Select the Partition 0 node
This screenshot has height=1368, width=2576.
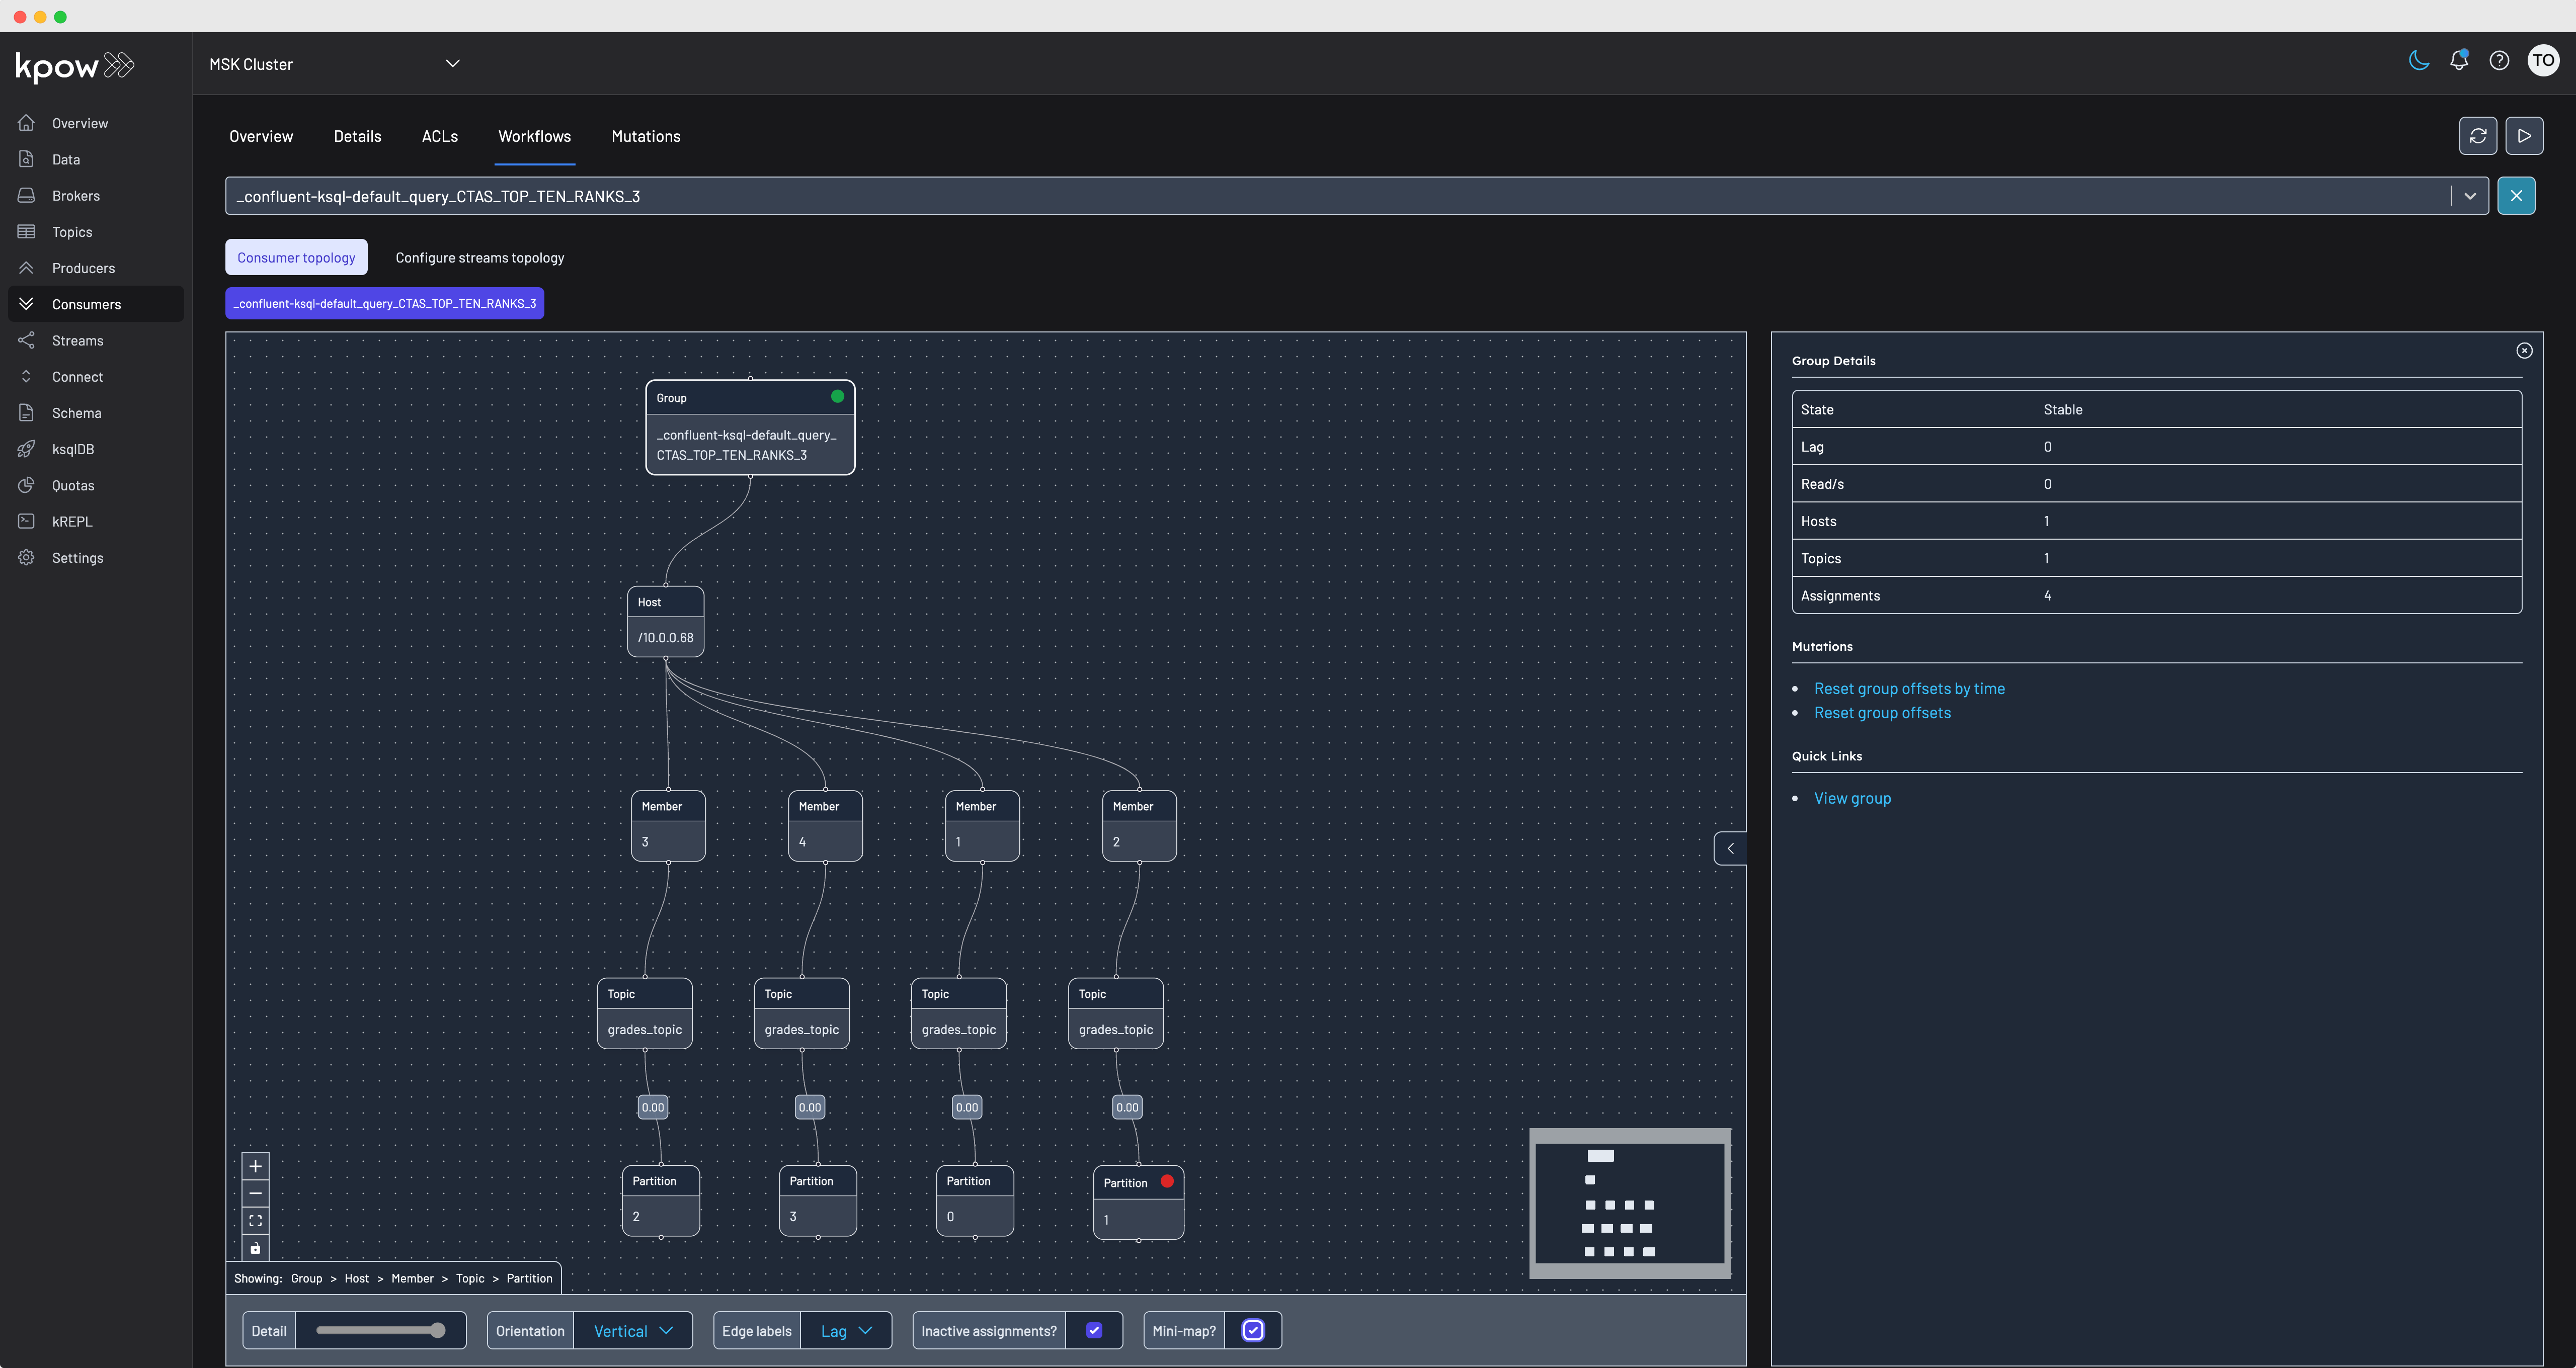pyautogui.click(x=975, y=1201)
